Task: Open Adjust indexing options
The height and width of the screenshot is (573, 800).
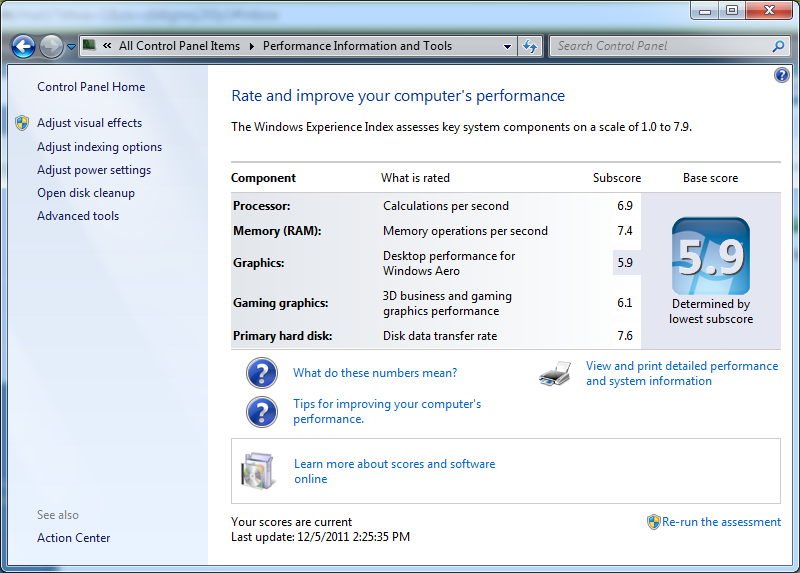Action: 99,147
